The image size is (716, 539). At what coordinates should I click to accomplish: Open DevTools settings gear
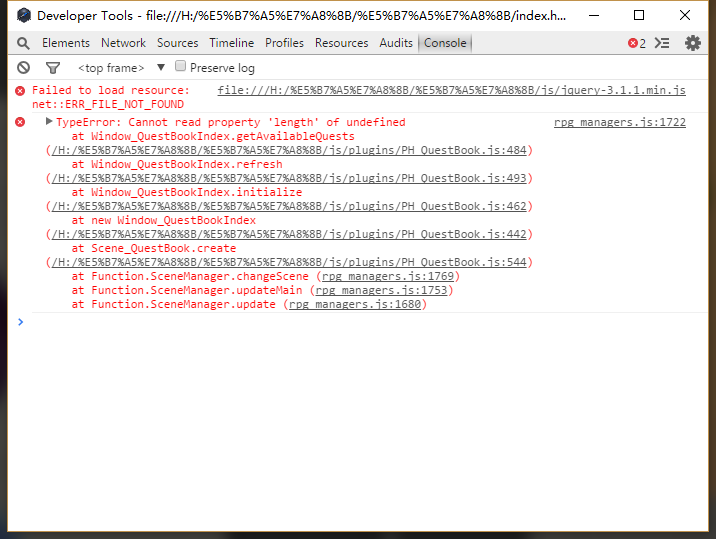[x=693, y=43]
